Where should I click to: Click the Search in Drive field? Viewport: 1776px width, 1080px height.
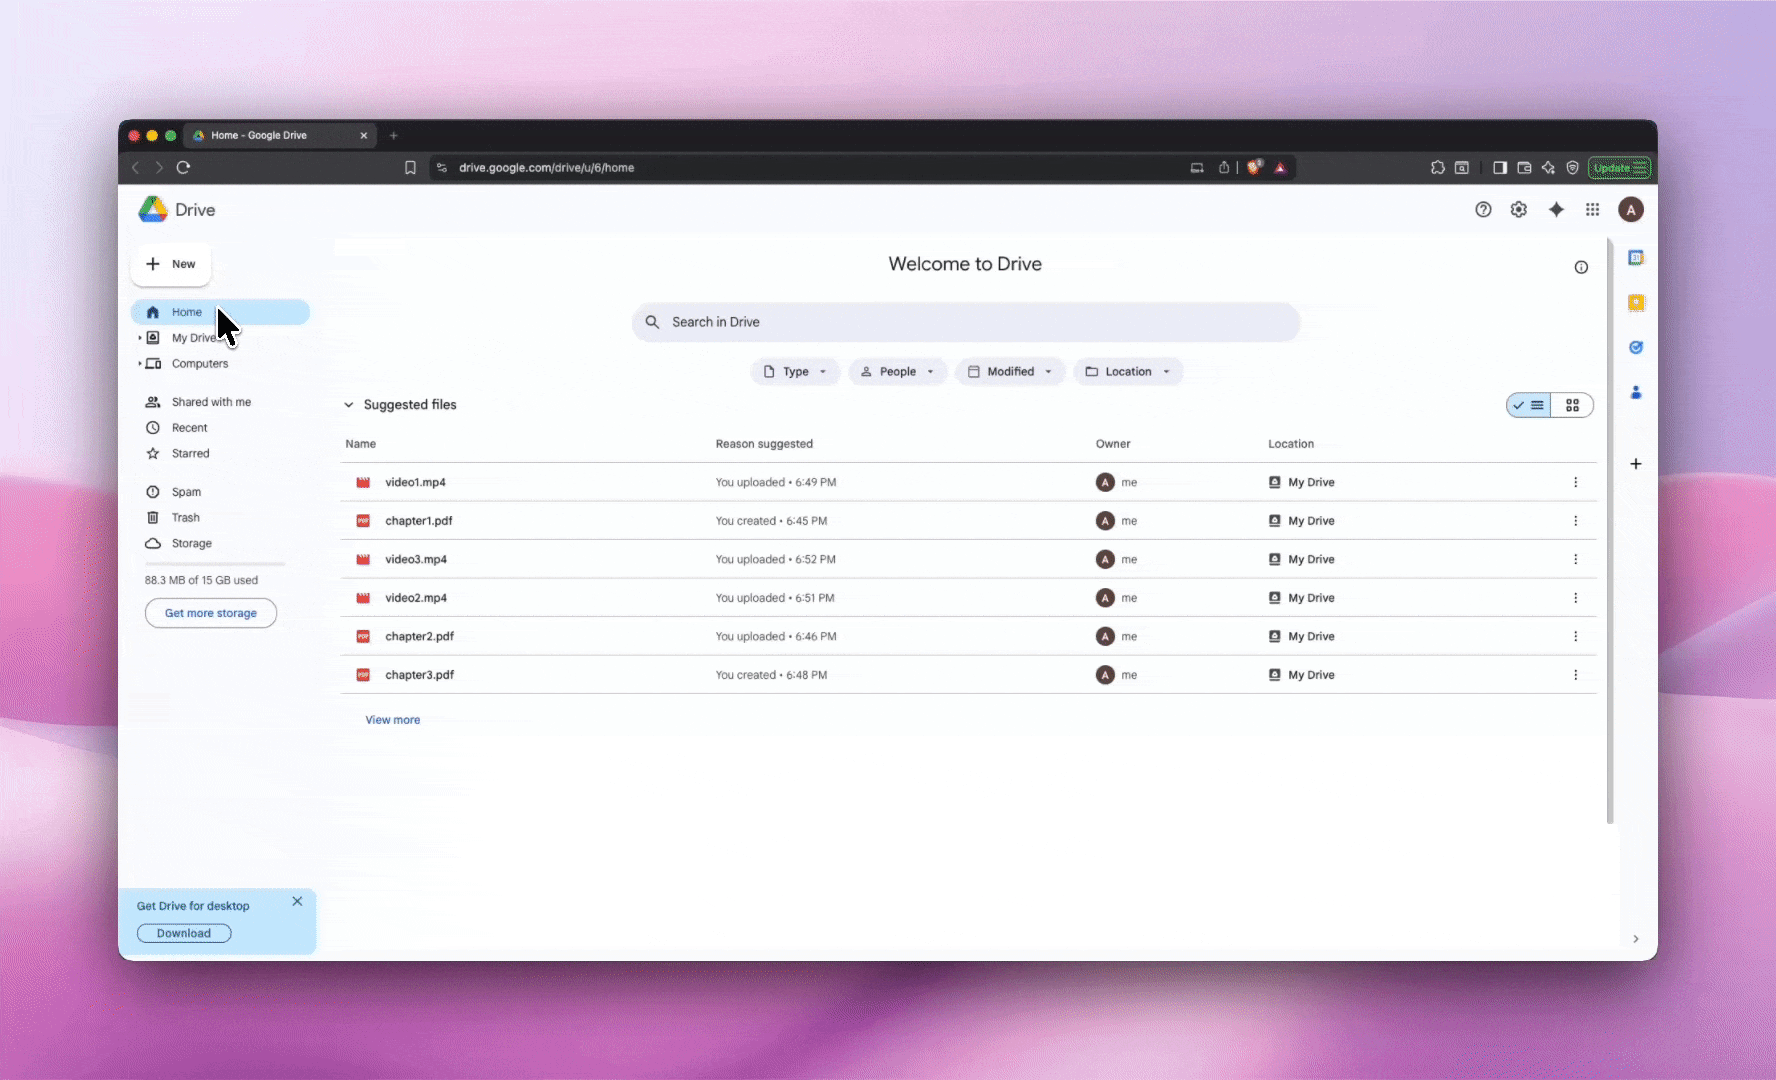(x=966, y=322)
